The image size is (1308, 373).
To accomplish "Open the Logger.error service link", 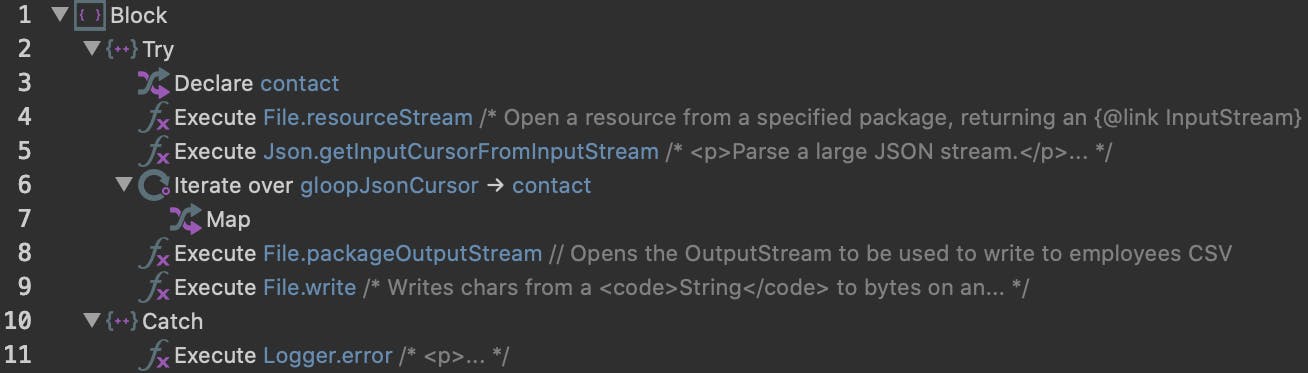I will [328, 356].
